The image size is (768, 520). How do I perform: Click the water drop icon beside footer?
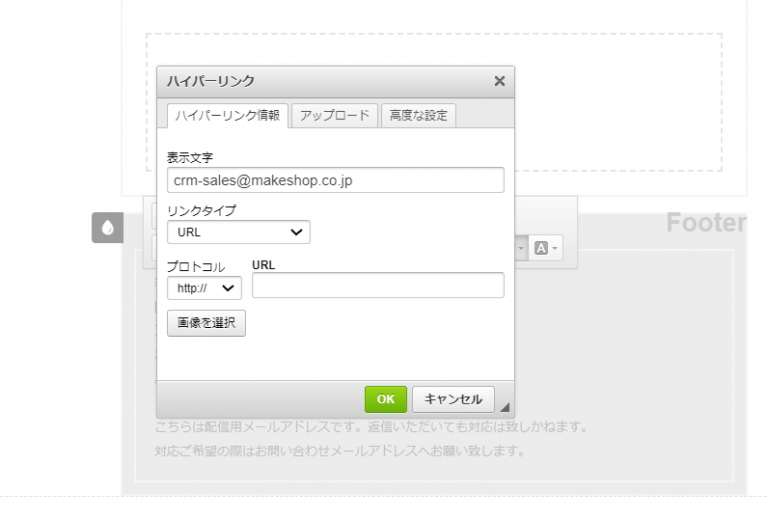click(x=107, y=228)
